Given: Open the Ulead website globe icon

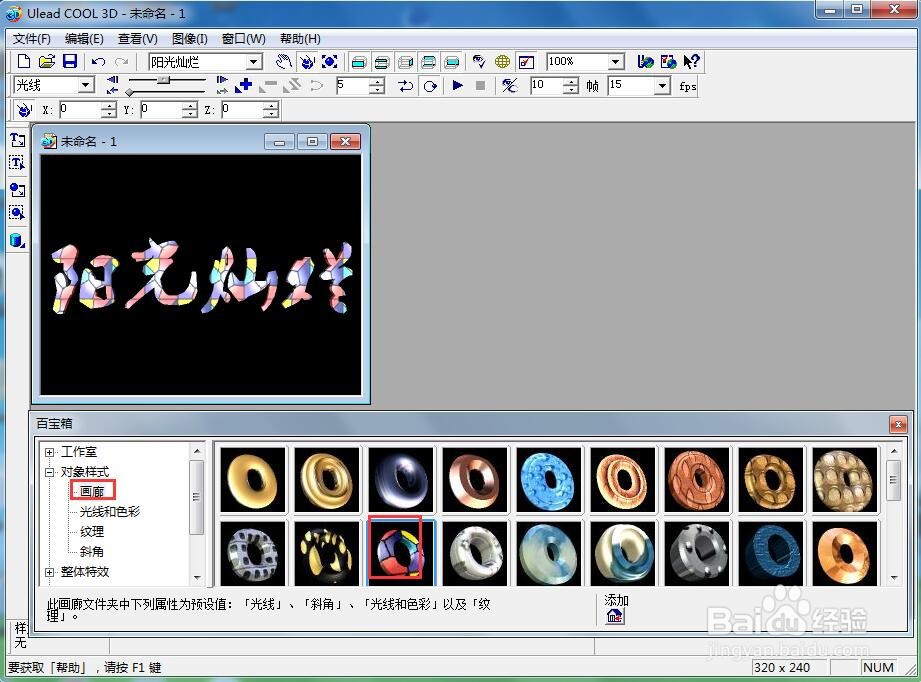Looking at the screenshot, I should click(x=646, y=61).
